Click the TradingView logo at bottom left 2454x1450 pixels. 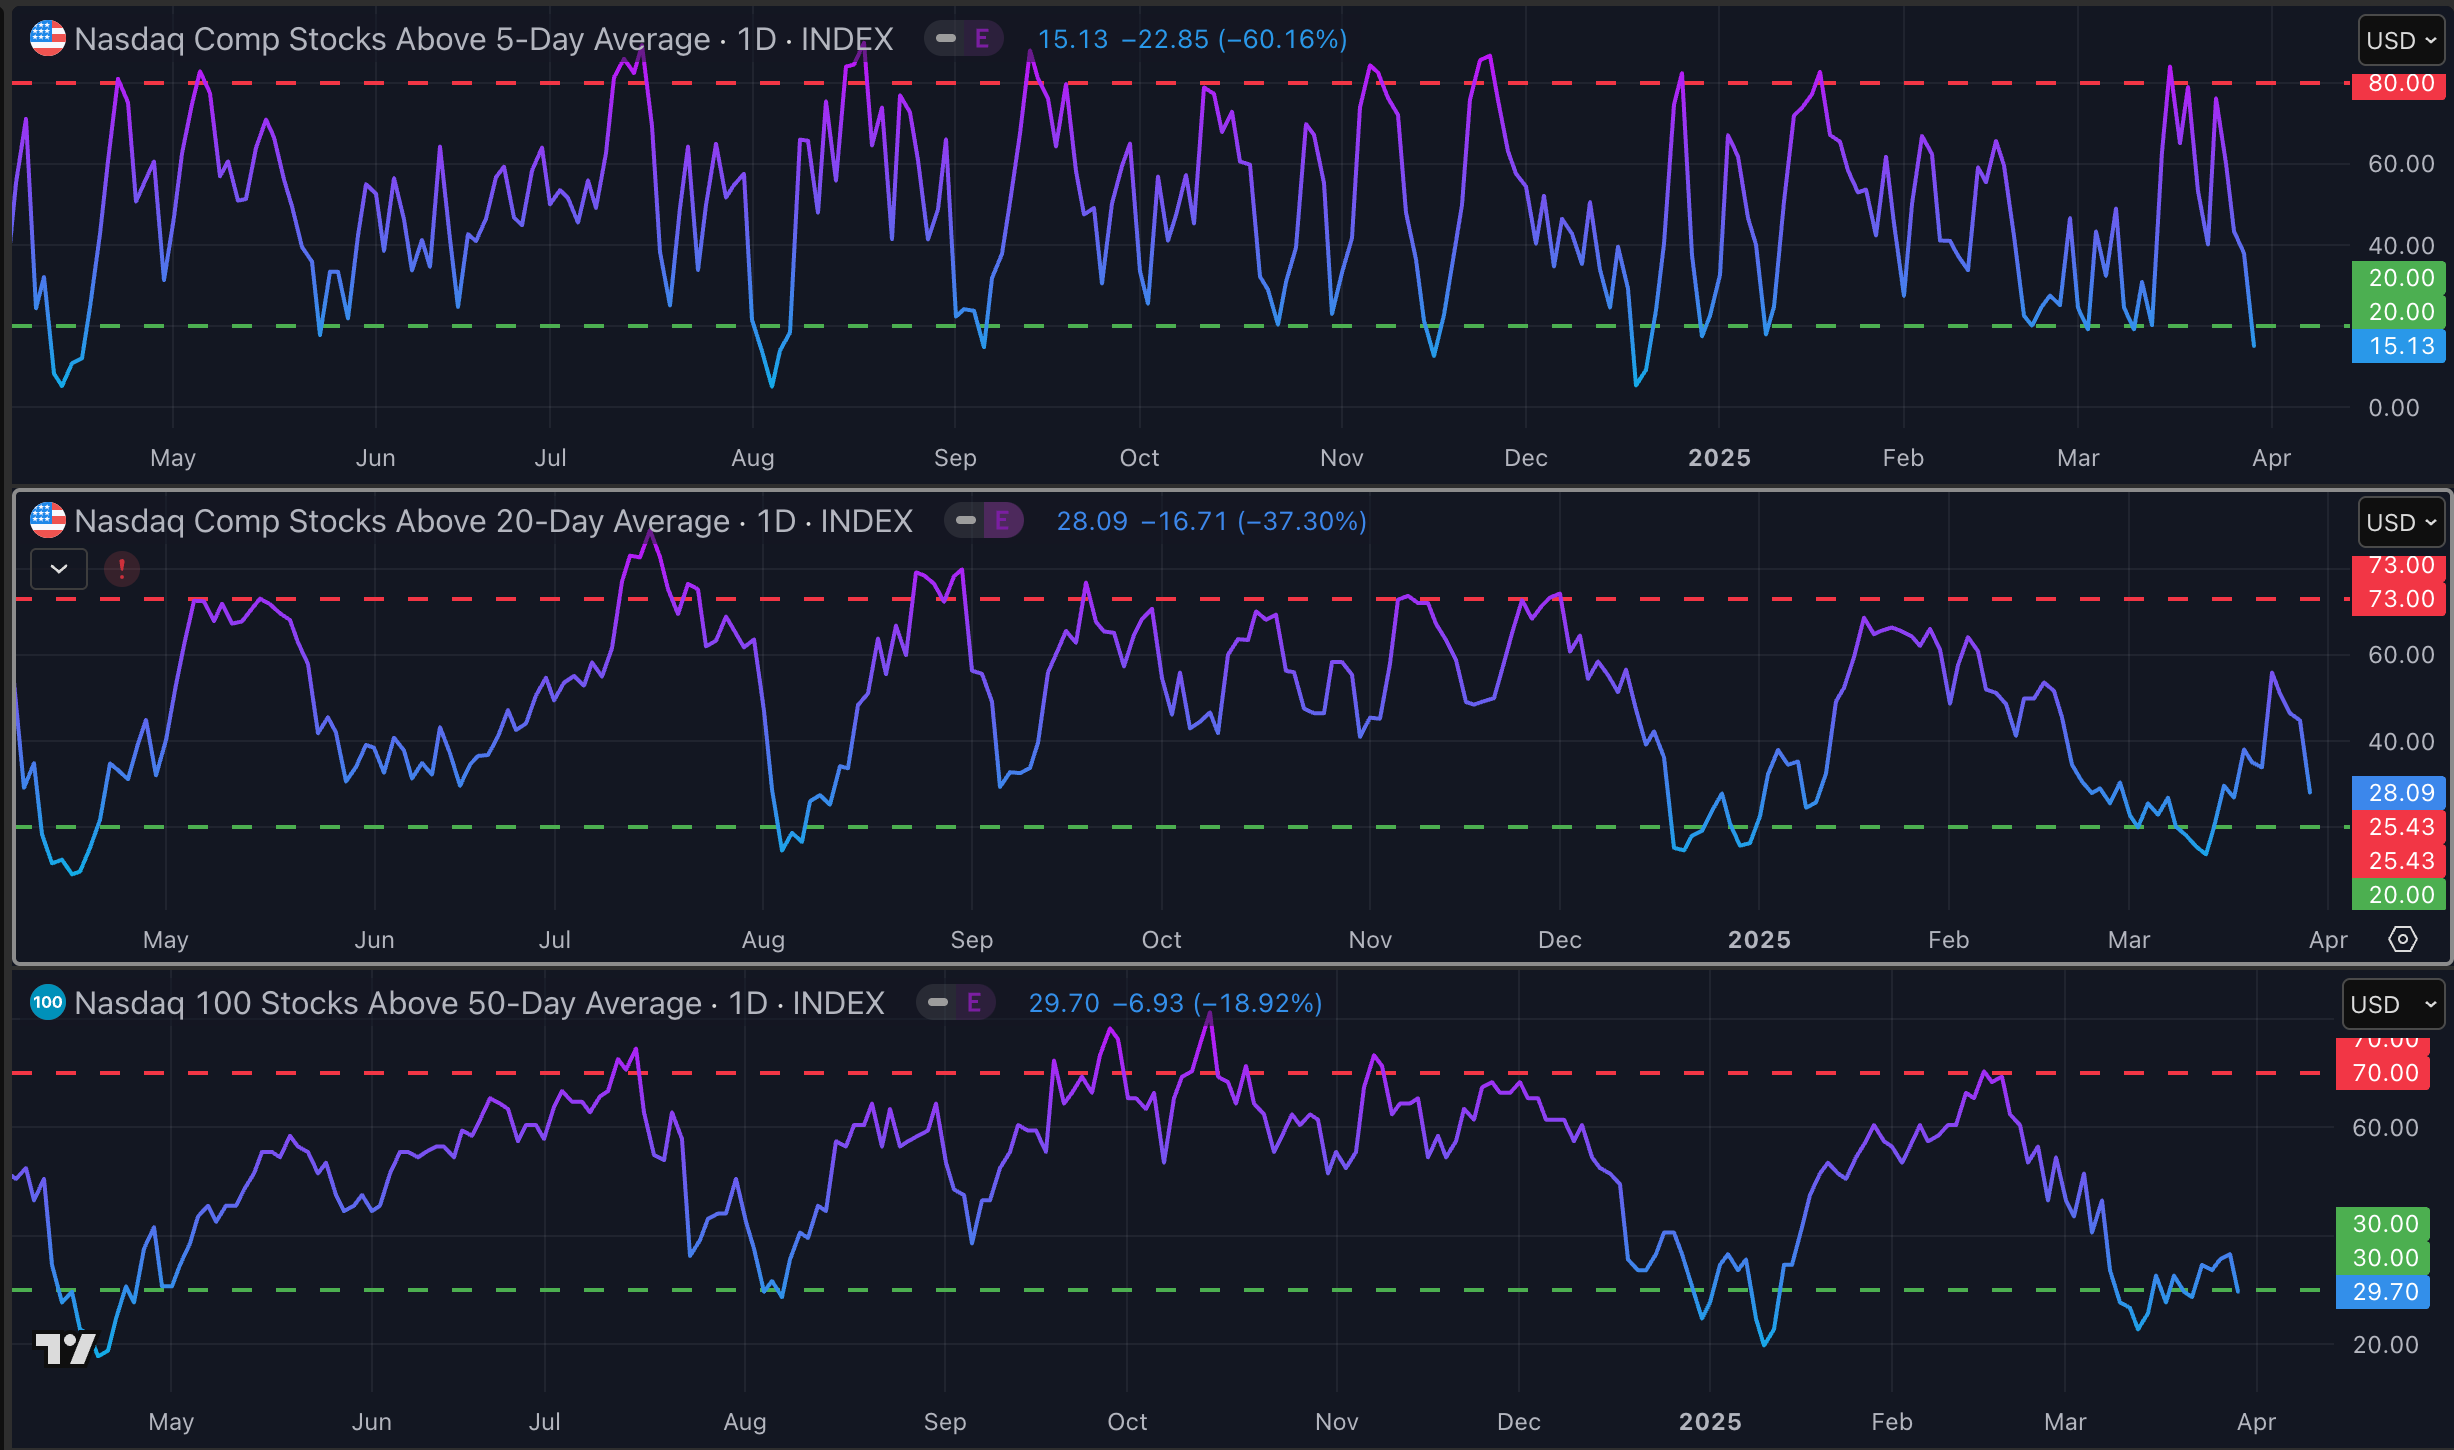(x=65, y=1348)
